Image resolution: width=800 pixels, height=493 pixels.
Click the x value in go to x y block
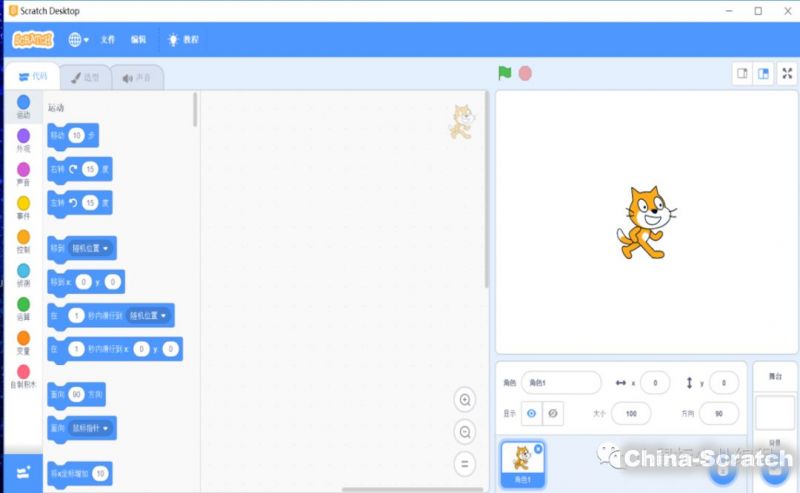coord(84,282)
